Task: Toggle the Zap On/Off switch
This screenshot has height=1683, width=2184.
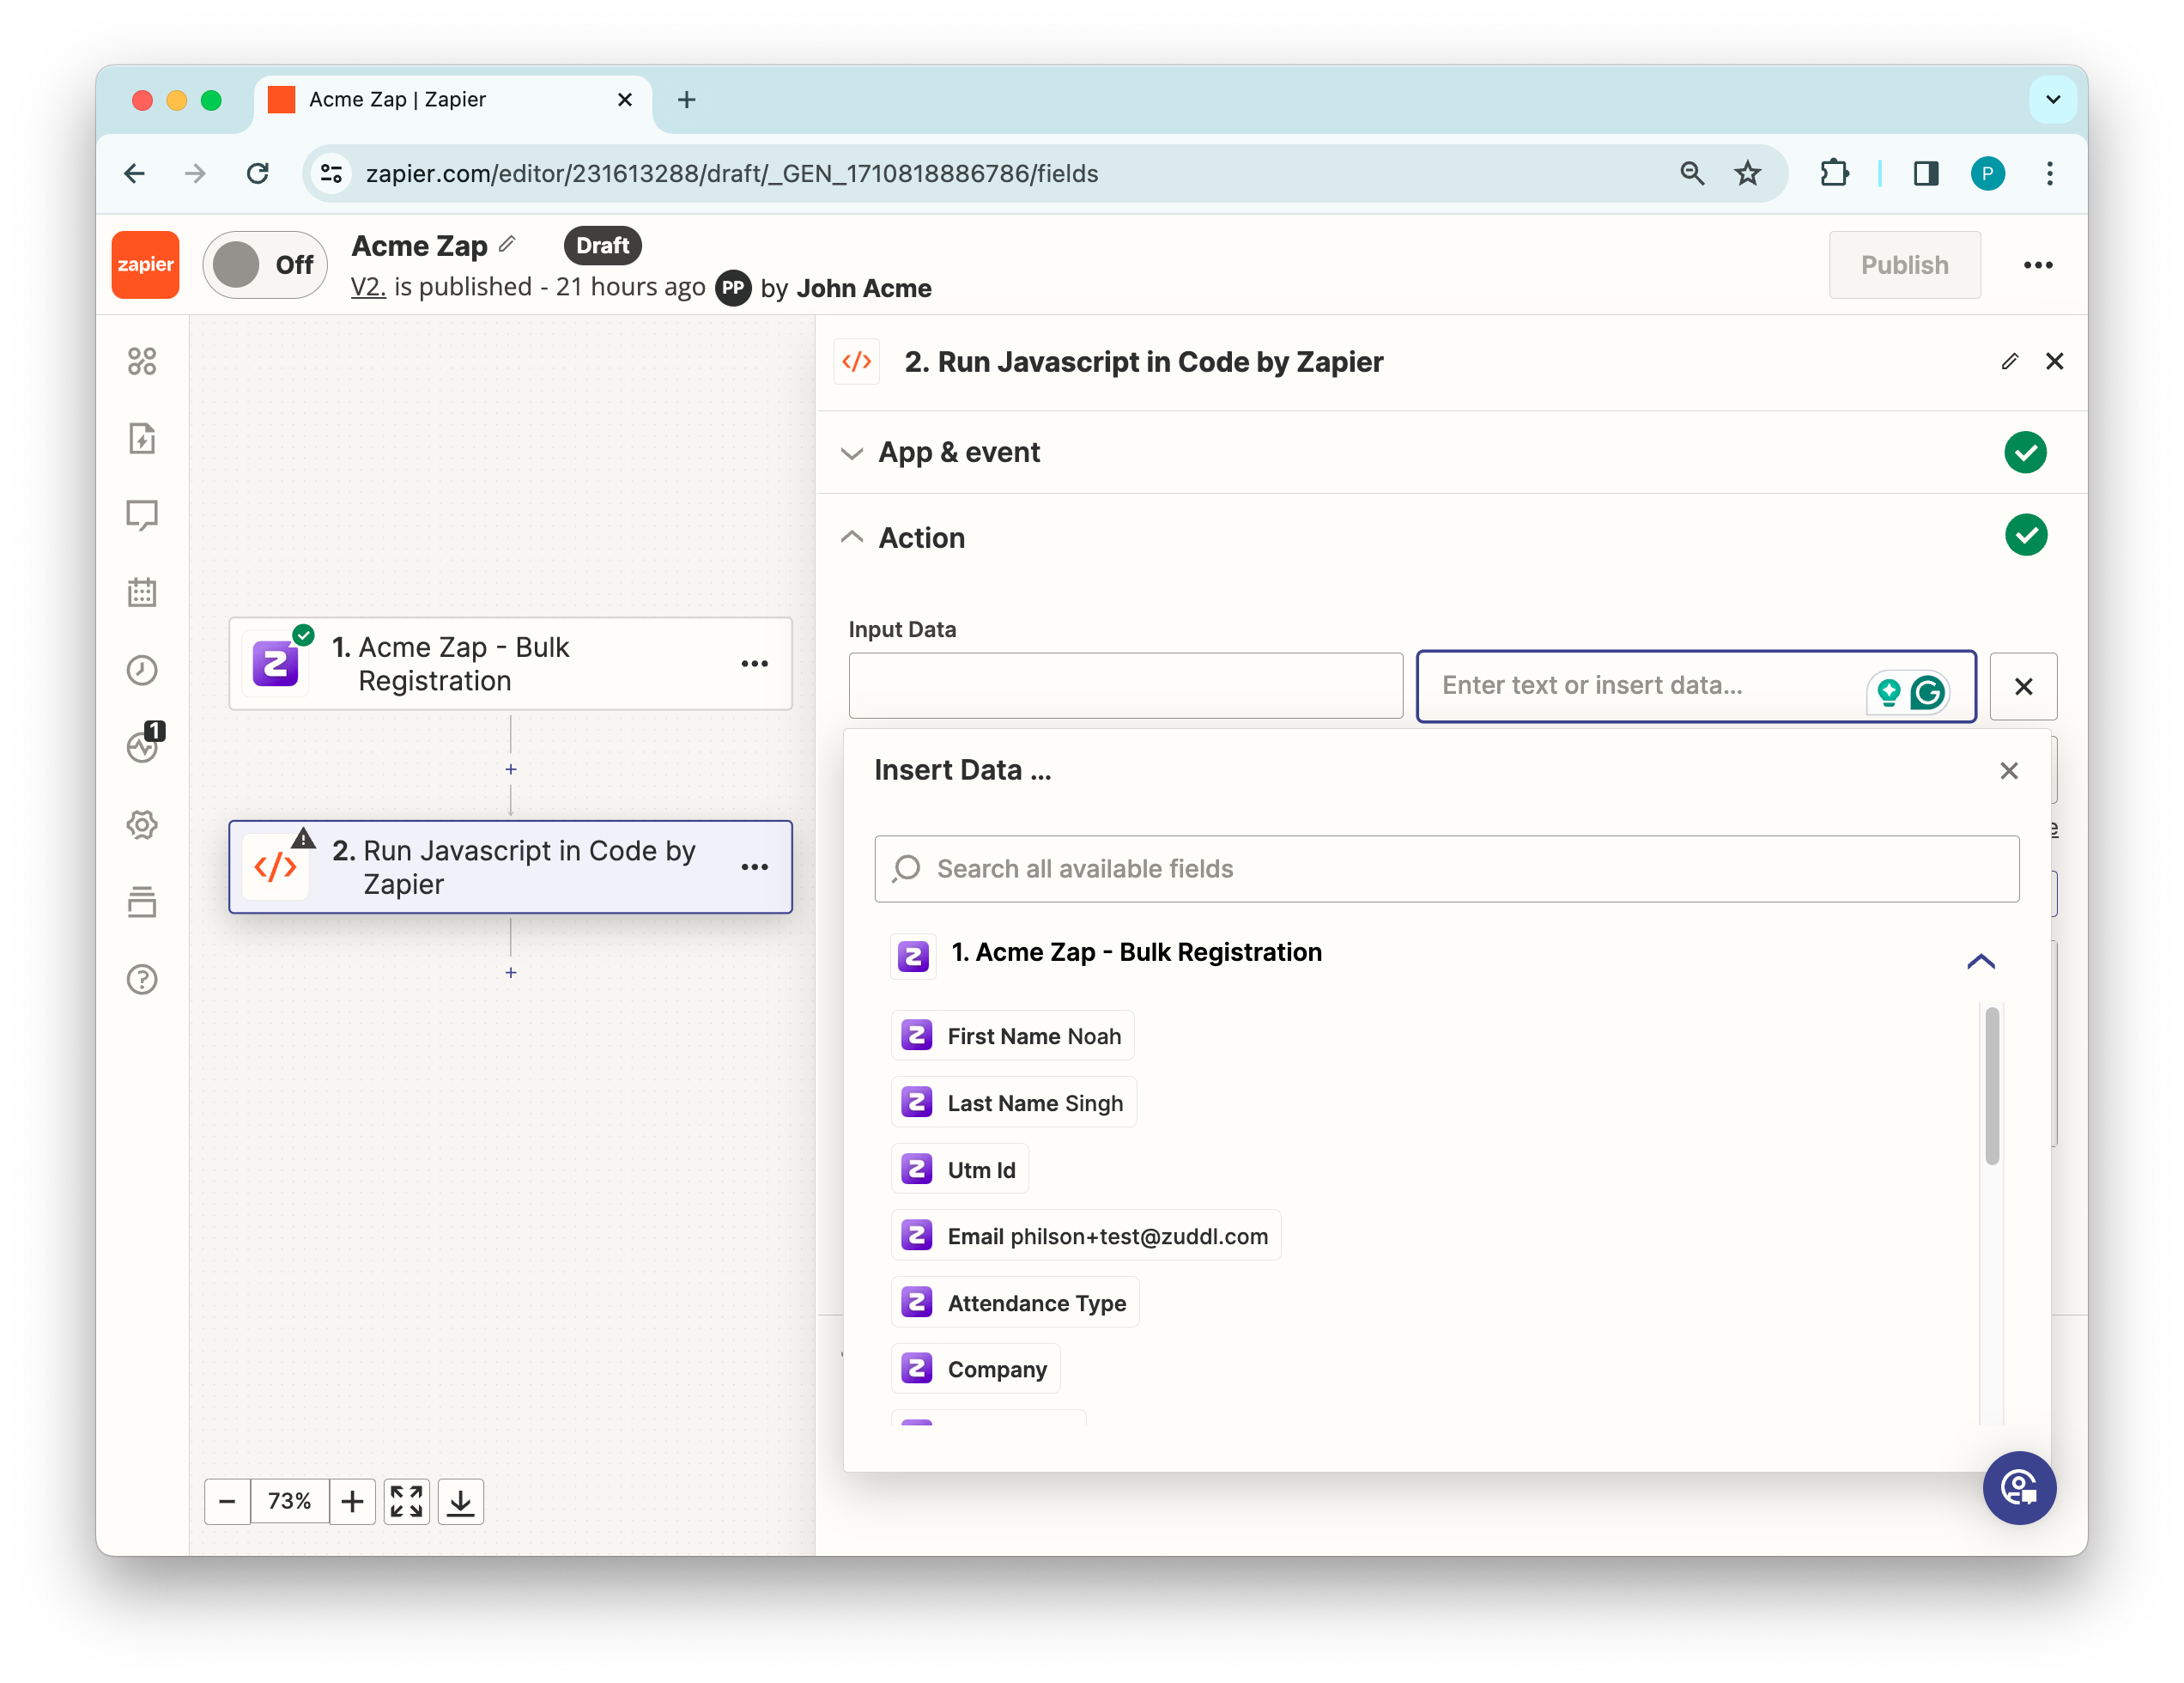Action: [x=265, y=265]
